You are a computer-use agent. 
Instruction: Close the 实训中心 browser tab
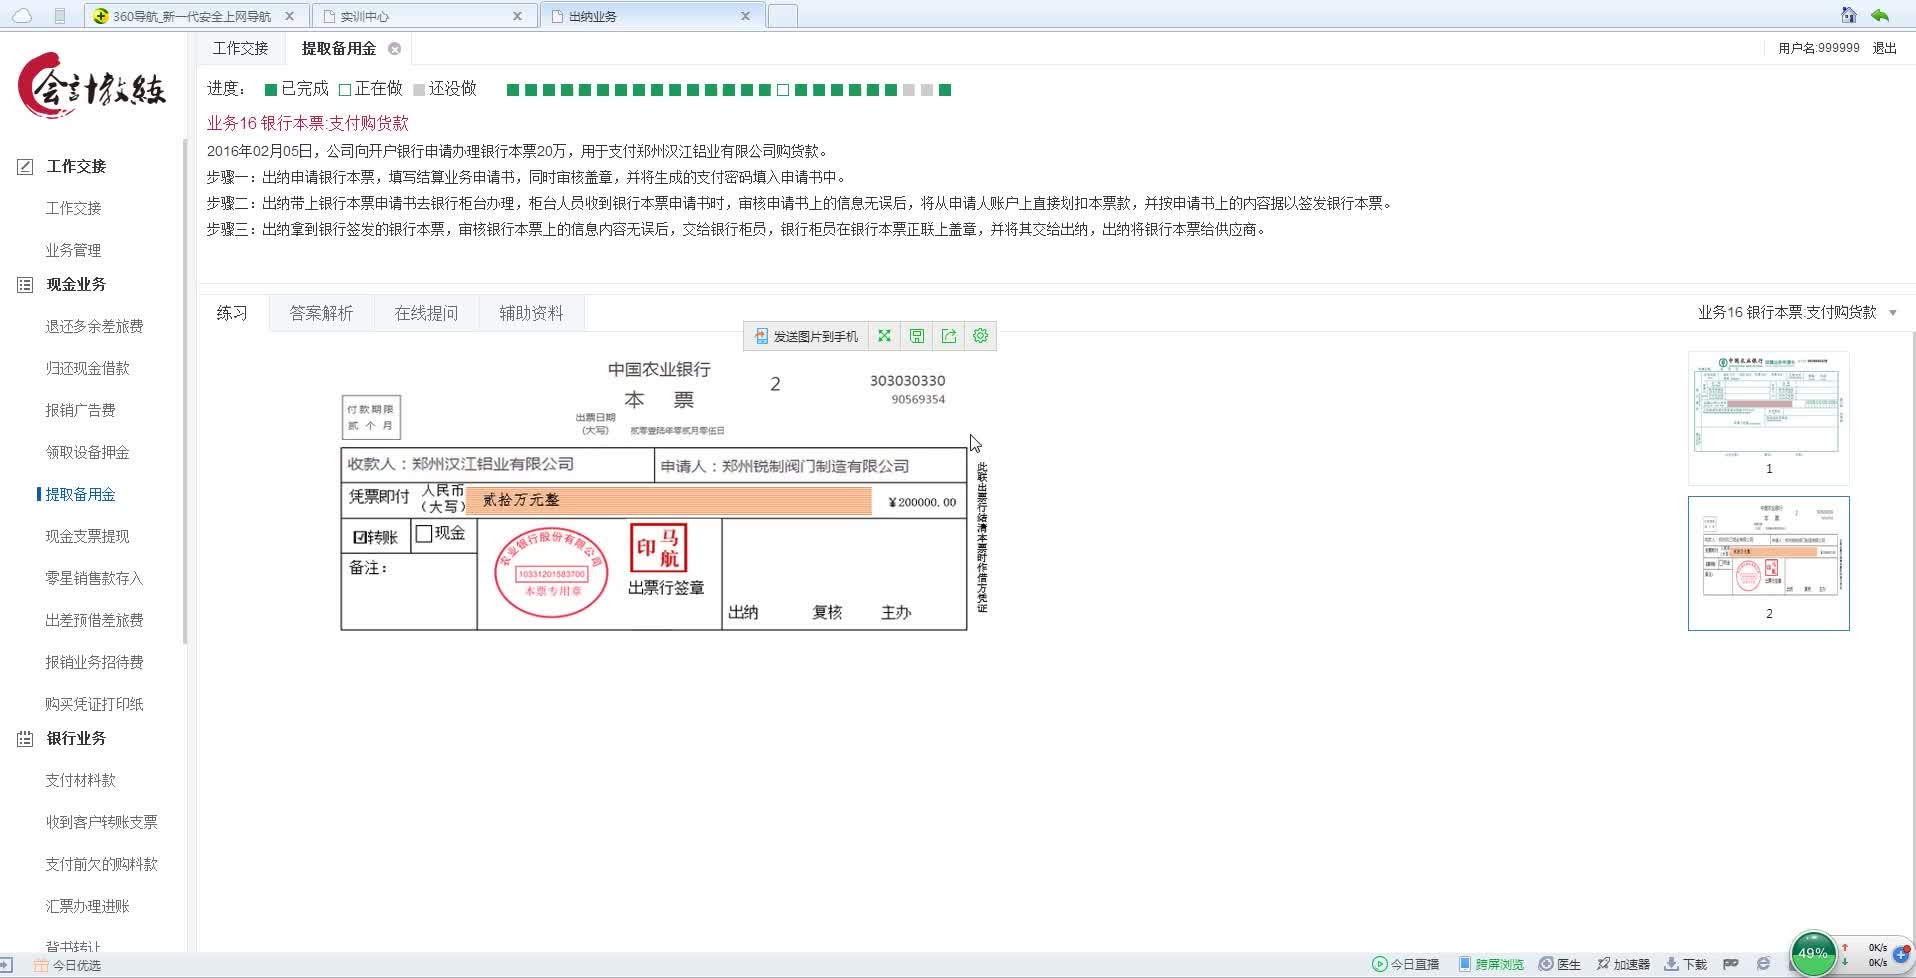click(517, 16)
